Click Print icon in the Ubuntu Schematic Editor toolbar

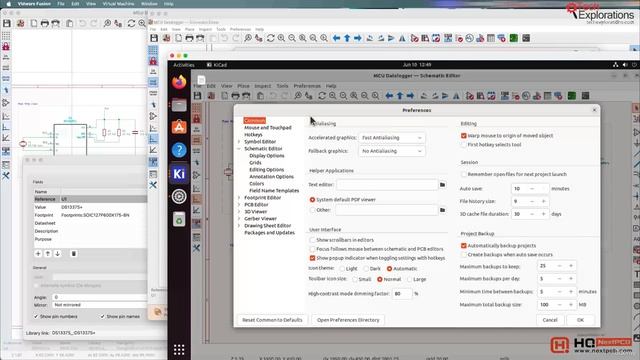click(x=235, y=96)
